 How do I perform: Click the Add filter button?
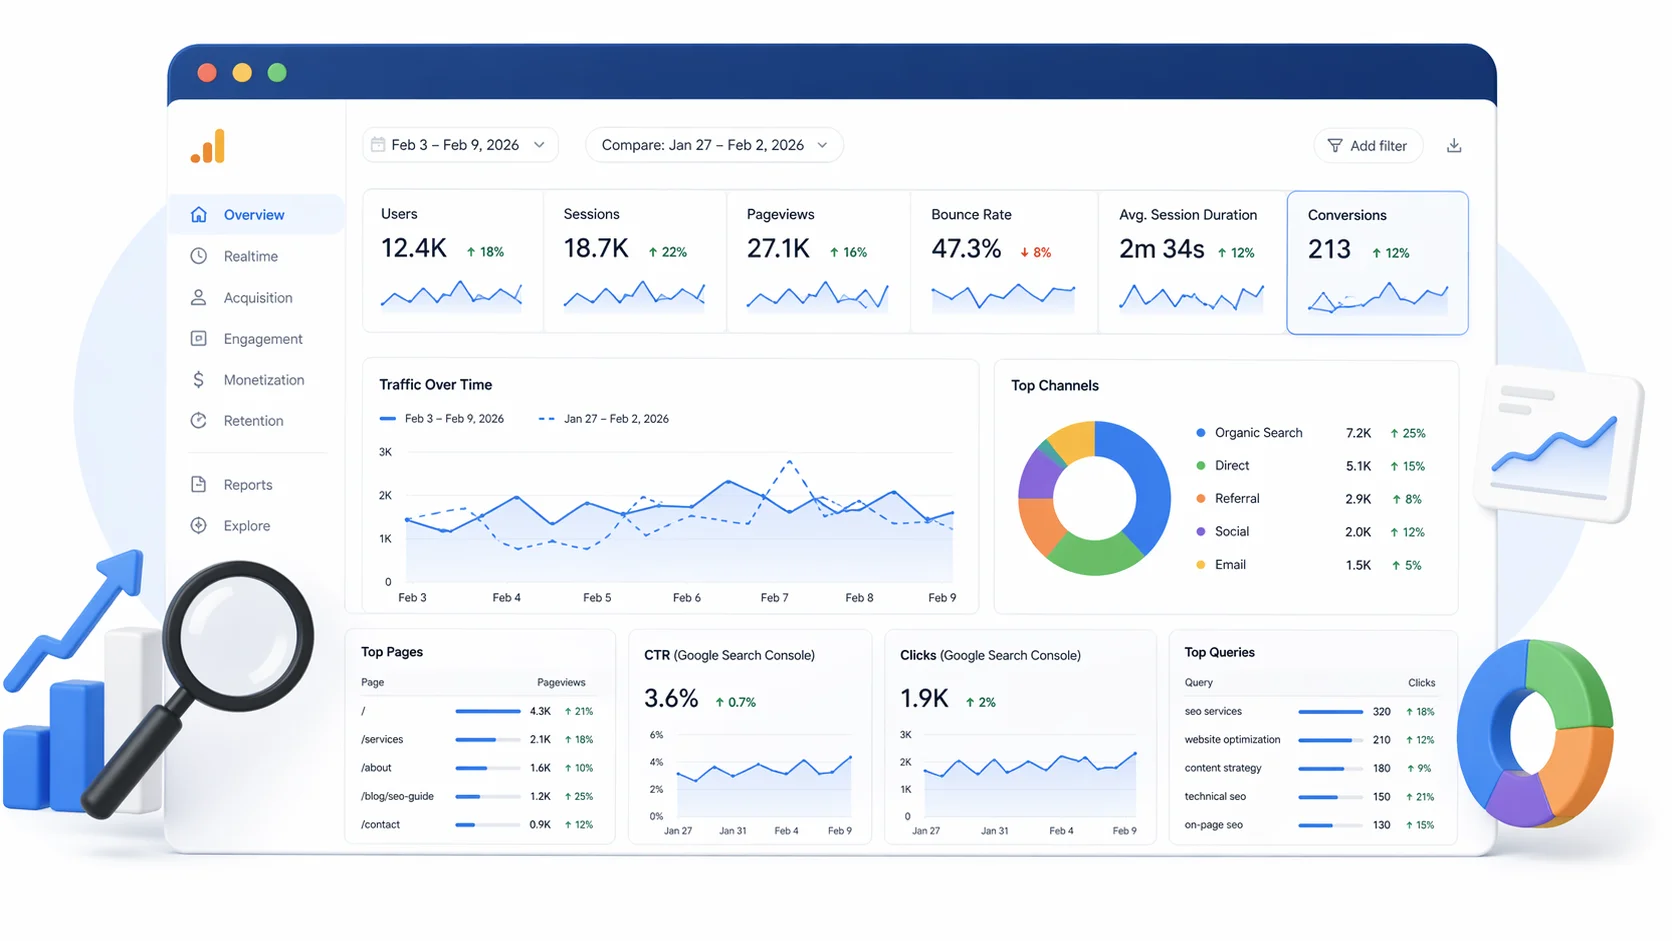(1366, 146)
